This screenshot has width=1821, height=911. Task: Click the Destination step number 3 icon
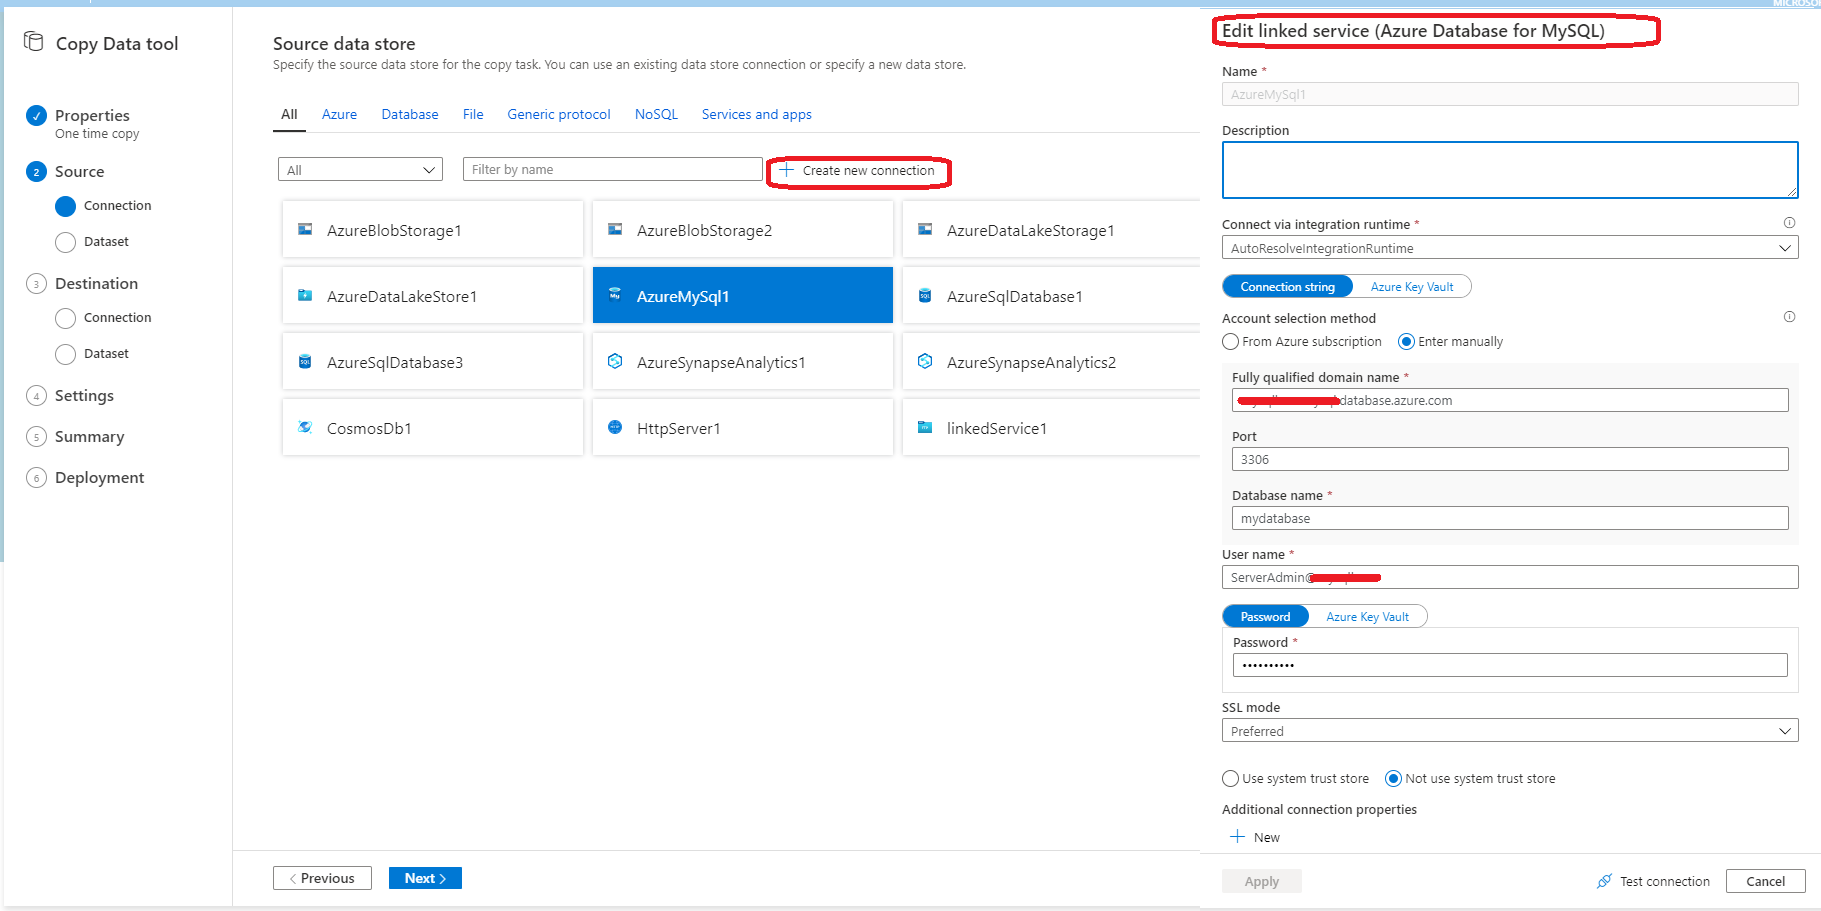37,284
